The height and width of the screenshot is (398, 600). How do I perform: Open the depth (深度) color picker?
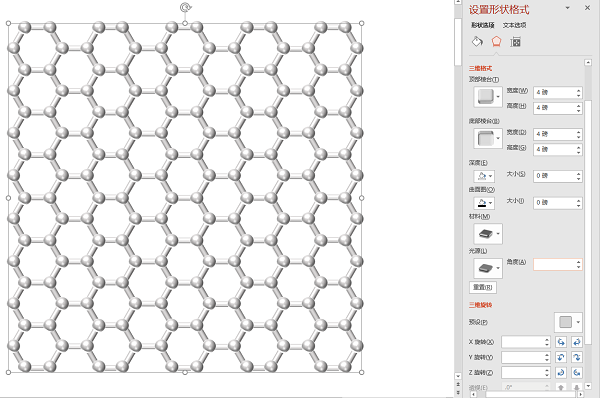(484, 176)
